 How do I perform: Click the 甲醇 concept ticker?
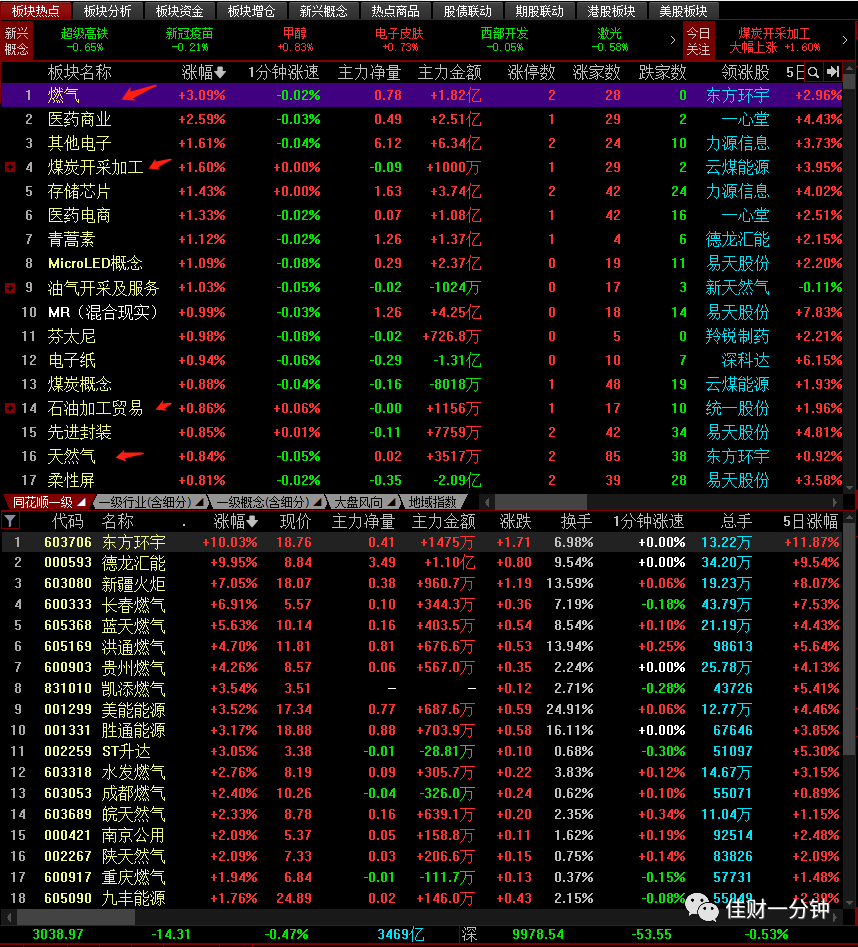pyautogui.click(x=295, y=40)
